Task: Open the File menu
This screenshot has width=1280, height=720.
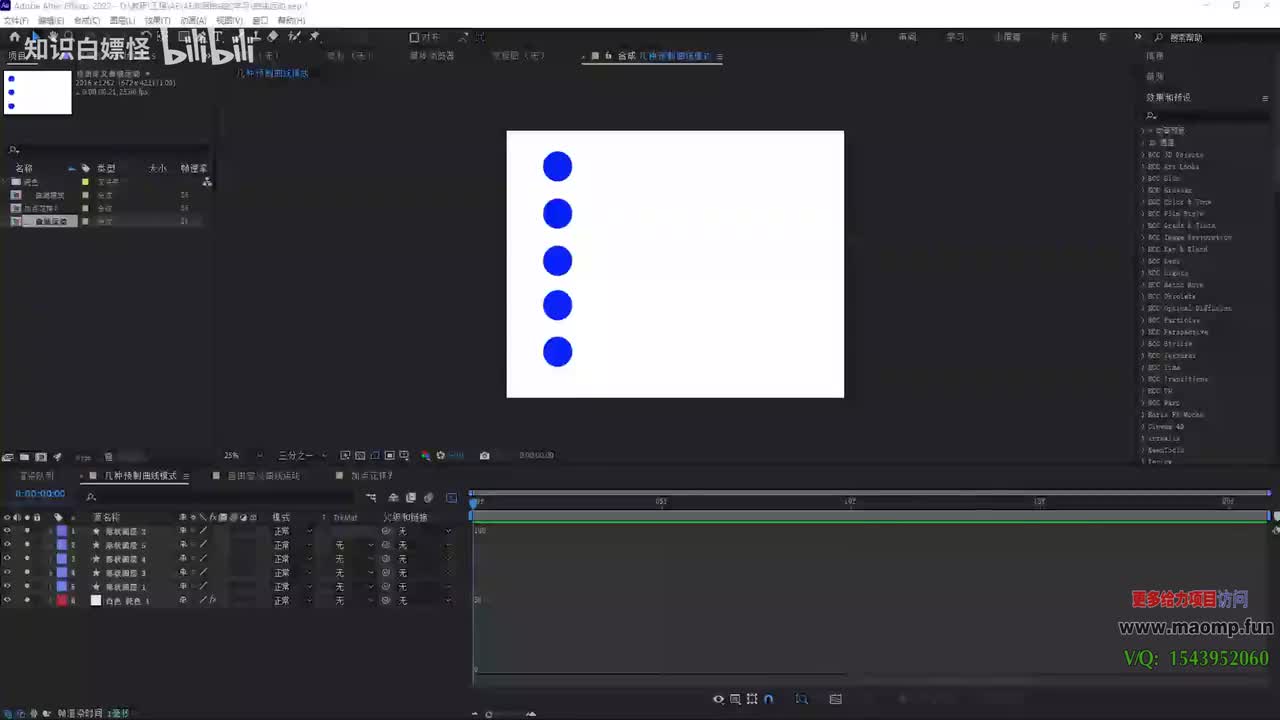Action: (x=15, y=20)
